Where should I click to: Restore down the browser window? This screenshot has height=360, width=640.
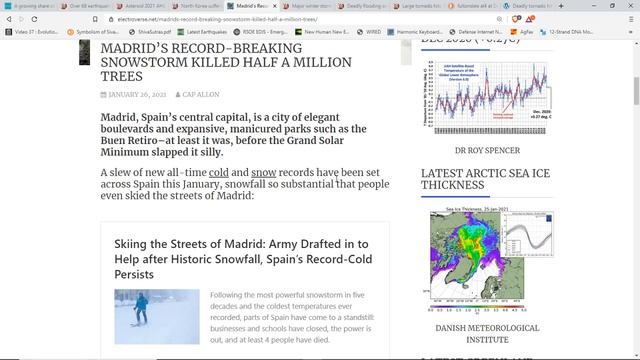click(x=612, y=6)
